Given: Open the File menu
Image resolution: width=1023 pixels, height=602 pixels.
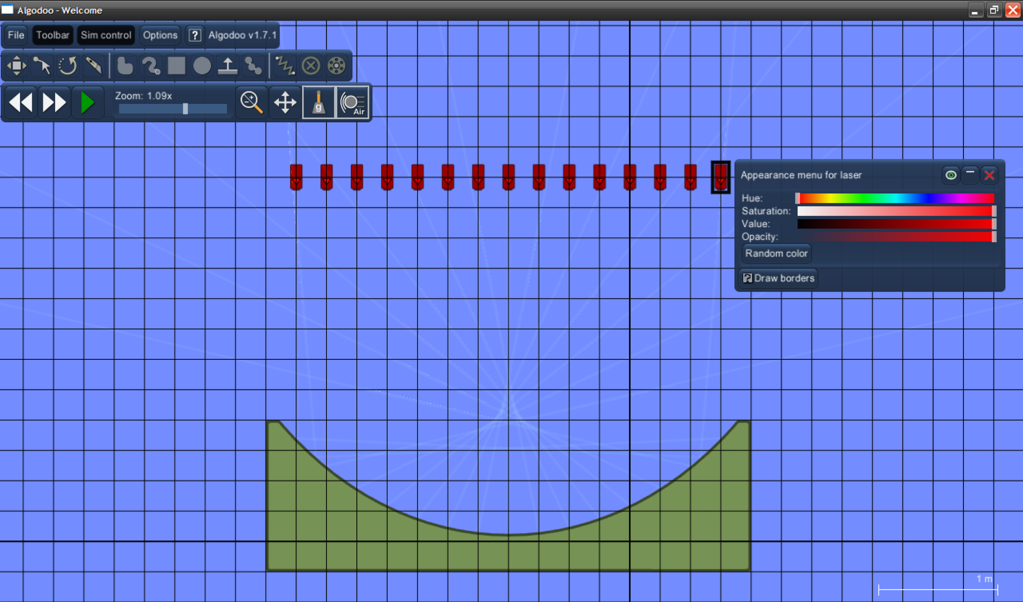Looking at the screenshot, I should (x=16, y=35).
